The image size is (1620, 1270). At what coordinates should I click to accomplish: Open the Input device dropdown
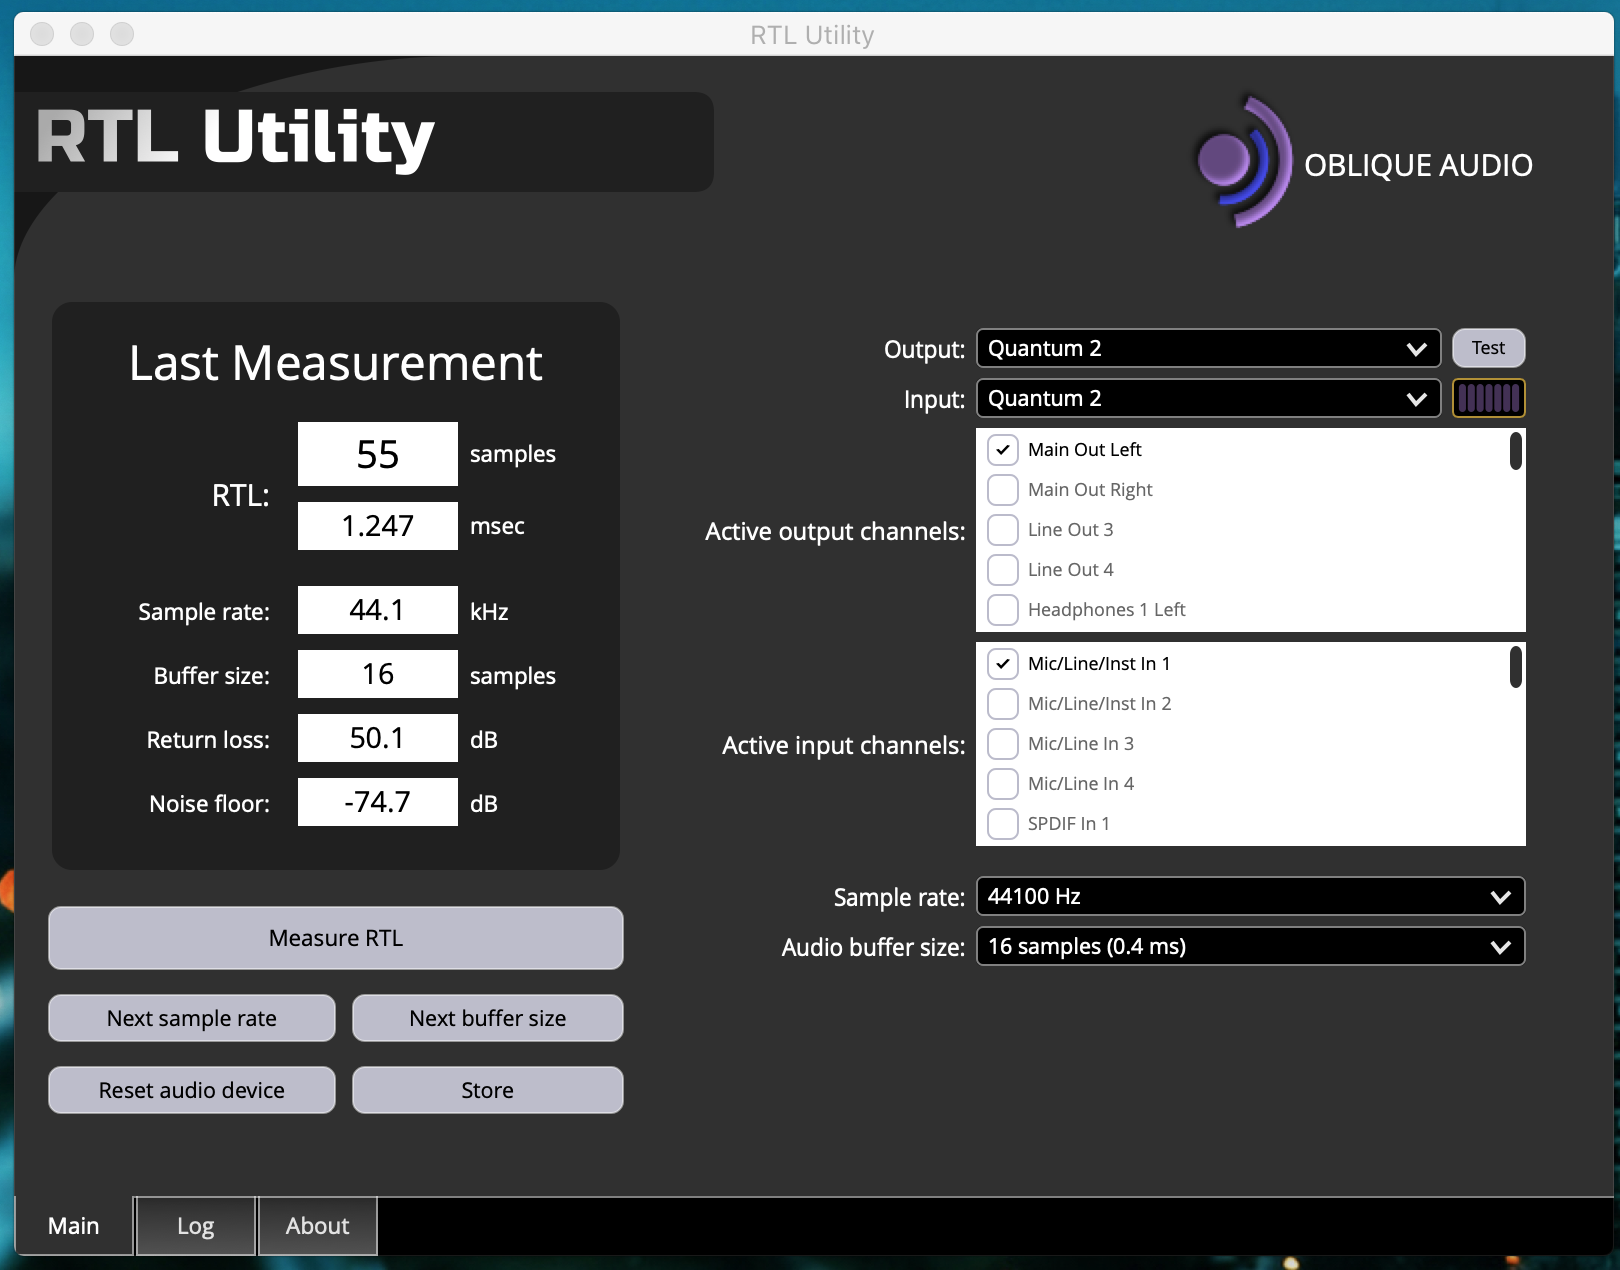[x=1207, y=398]
